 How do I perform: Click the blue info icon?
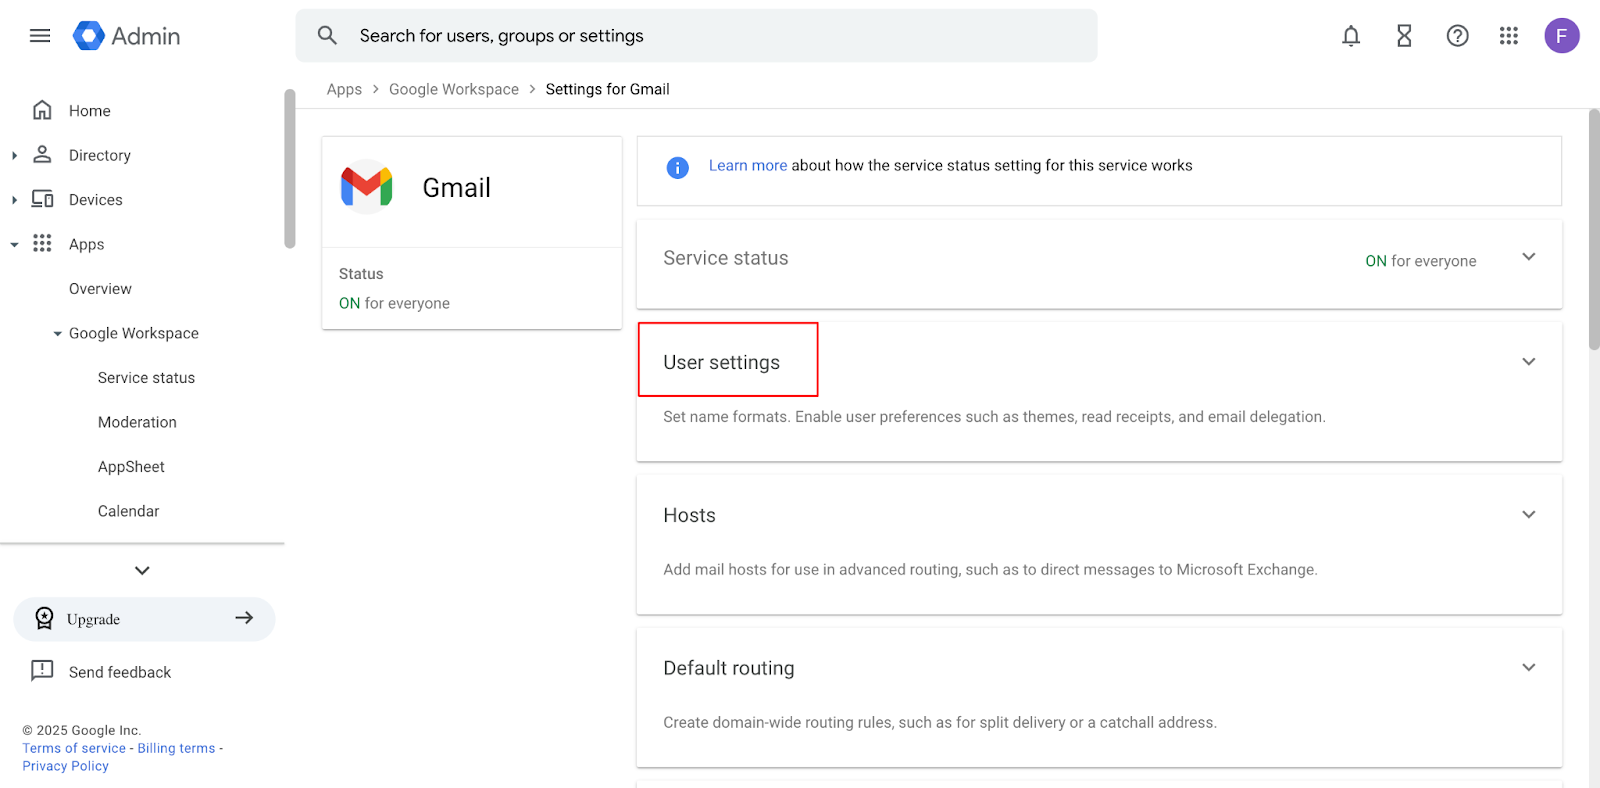(x=678, y=167)
